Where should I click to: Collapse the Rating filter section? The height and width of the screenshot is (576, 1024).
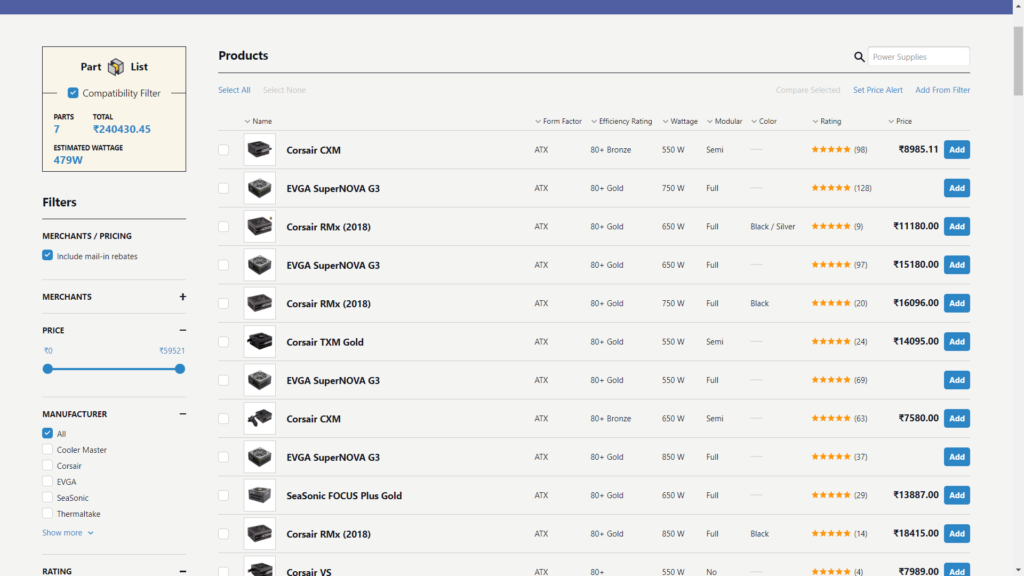[183, 571]
